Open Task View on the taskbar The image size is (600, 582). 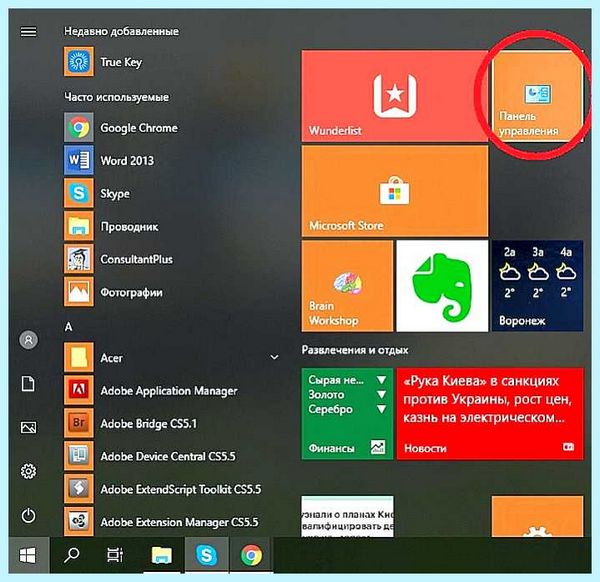click(115, 555)
